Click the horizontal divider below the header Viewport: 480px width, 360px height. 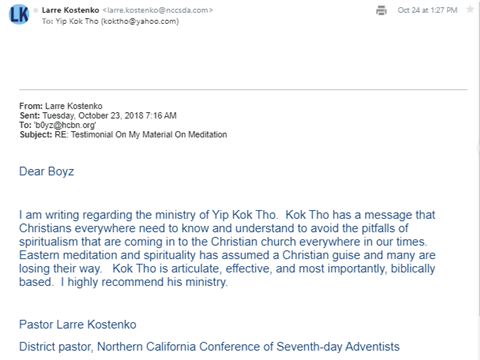pyautogui.click(x=243, y=89)
